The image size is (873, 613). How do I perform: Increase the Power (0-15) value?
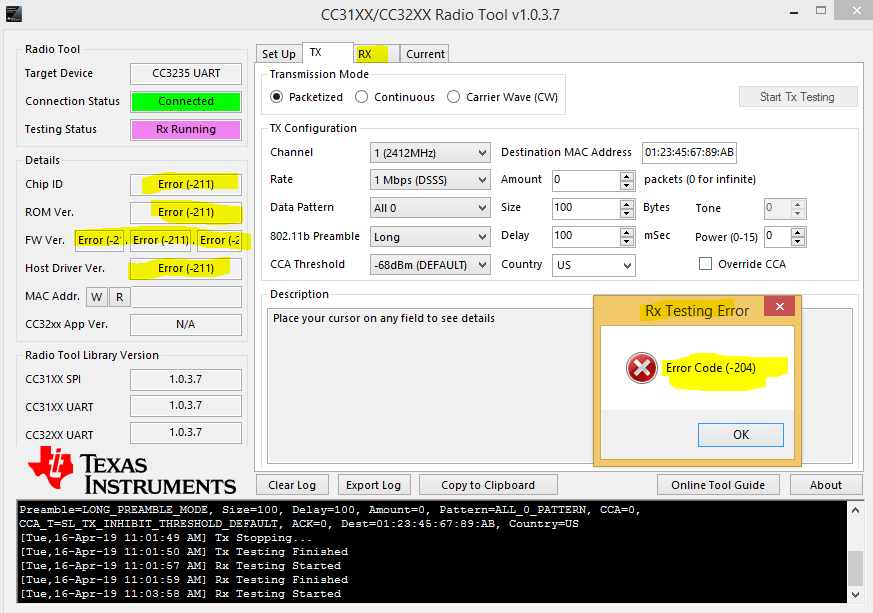797,232
